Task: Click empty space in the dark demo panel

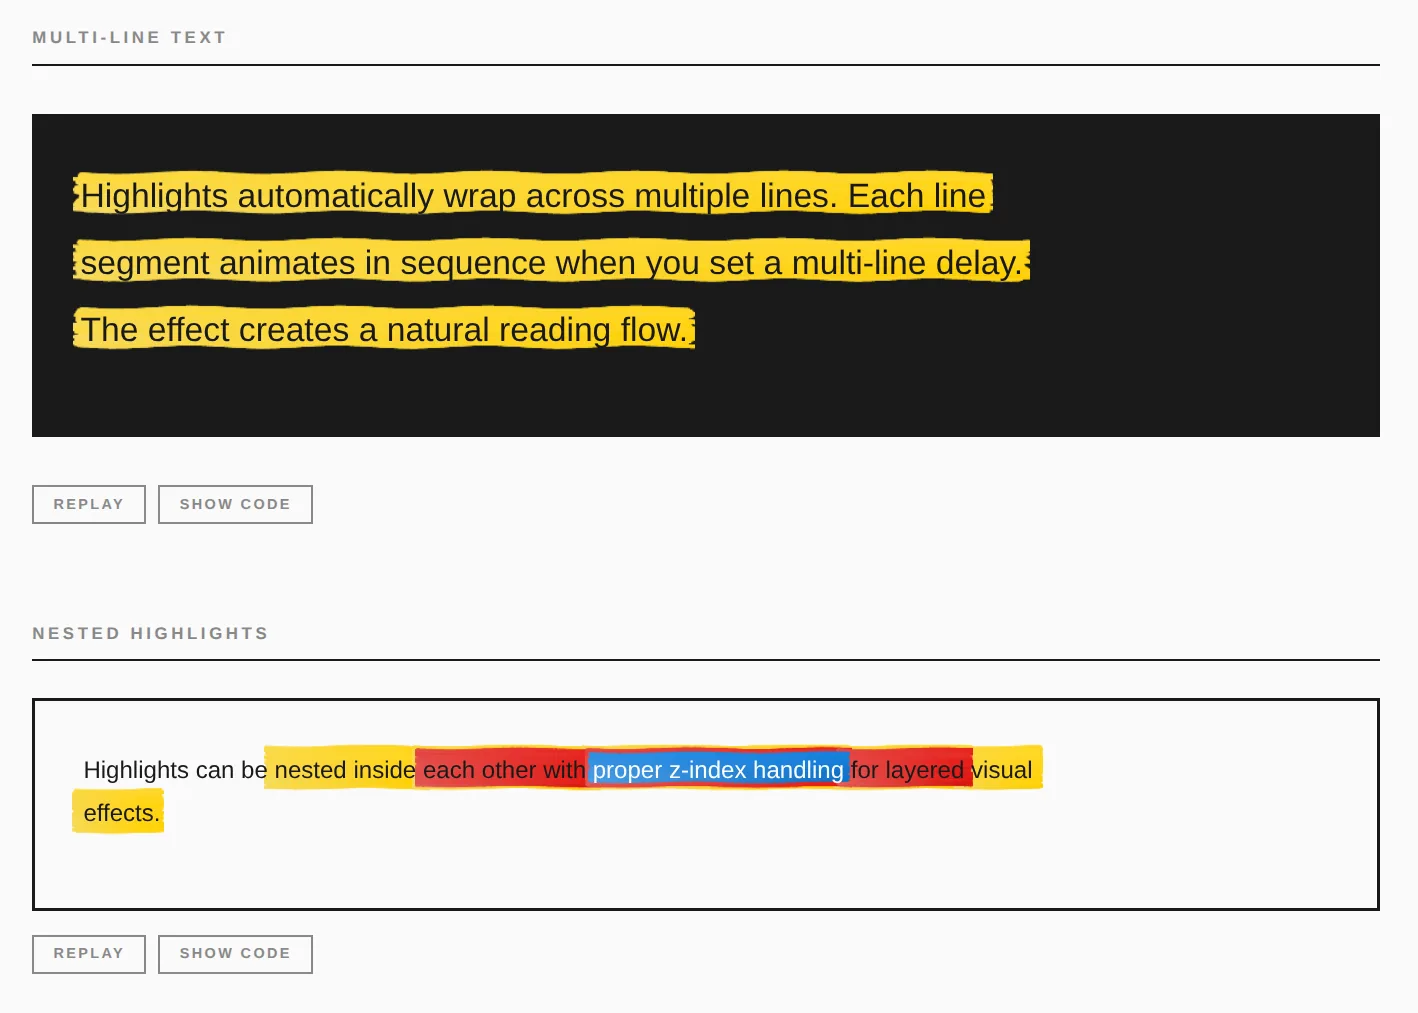Action: (x=1200, y=380)
